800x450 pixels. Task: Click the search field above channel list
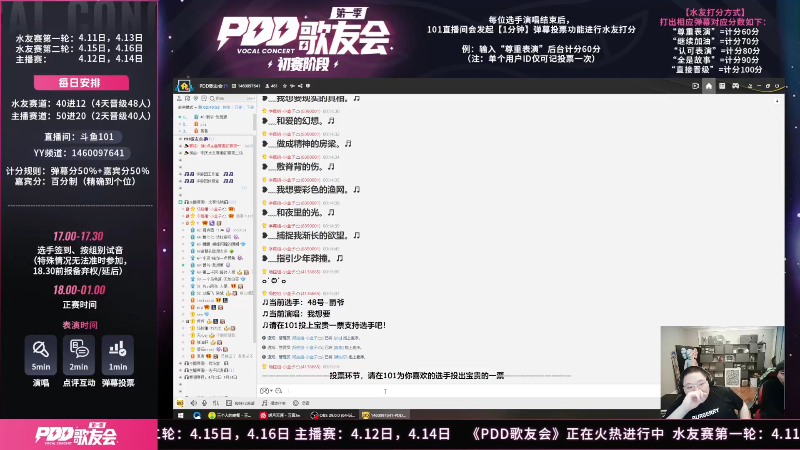click(x=231, y=98)
